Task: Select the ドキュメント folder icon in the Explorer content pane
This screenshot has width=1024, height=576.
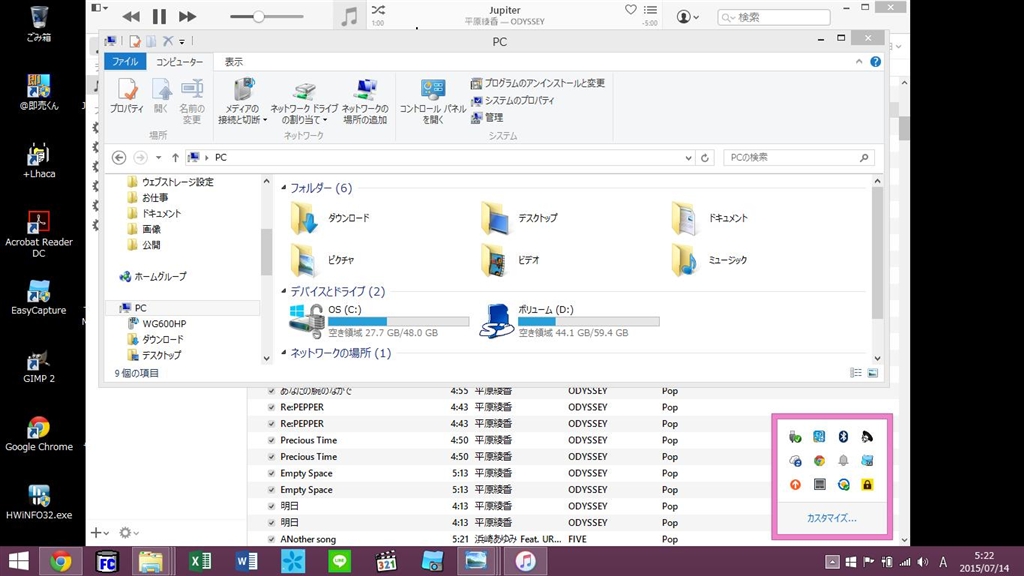Action: (x=684, y=218)
